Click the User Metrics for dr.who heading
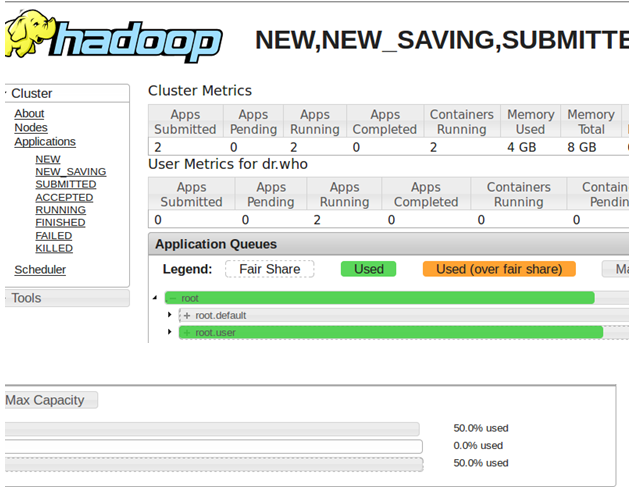 228,164
